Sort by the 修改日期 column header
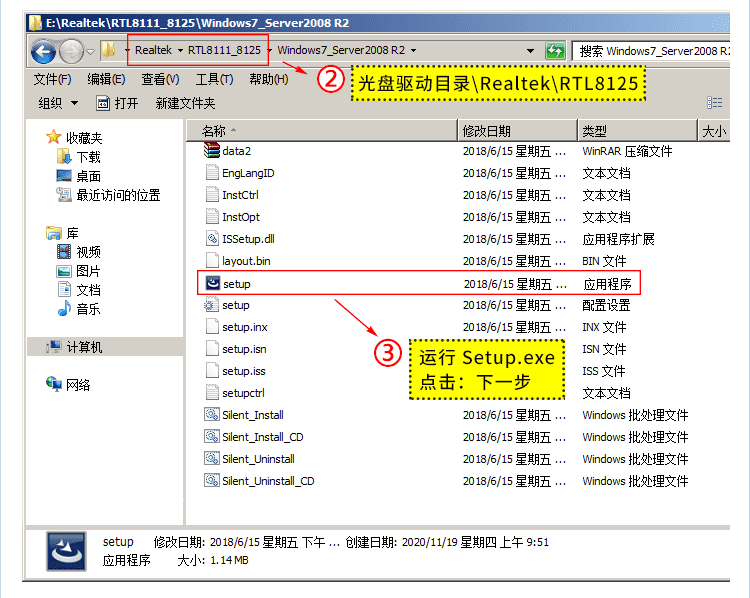This screenshot has width=750, height=598. (x=518, y=131)
